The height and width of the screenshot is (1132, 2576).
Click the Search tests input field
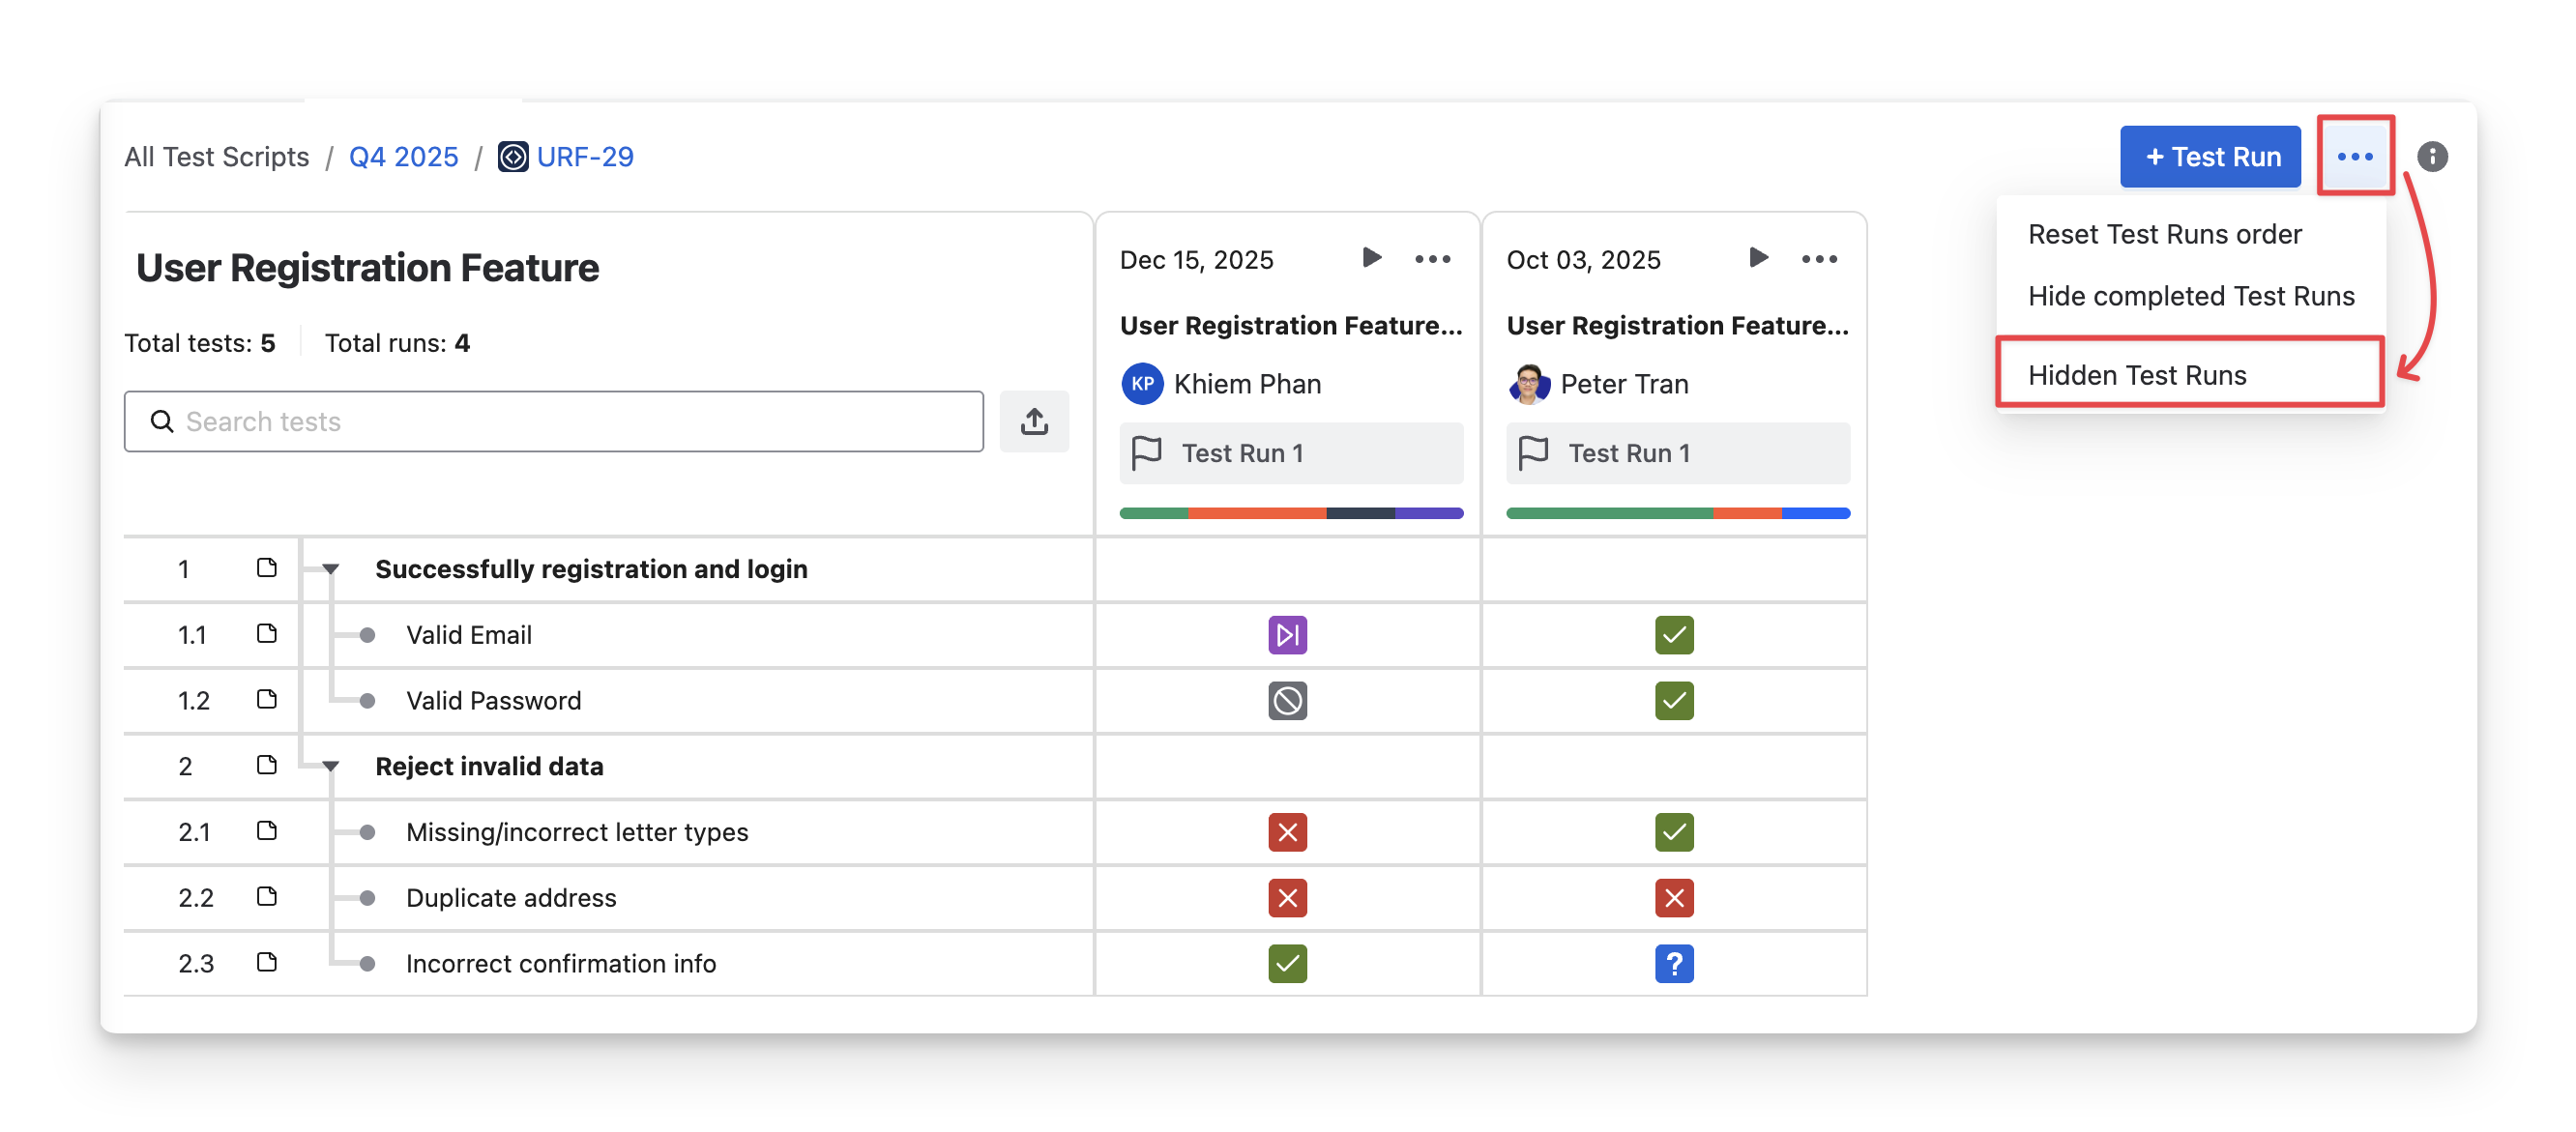(554, 422)
